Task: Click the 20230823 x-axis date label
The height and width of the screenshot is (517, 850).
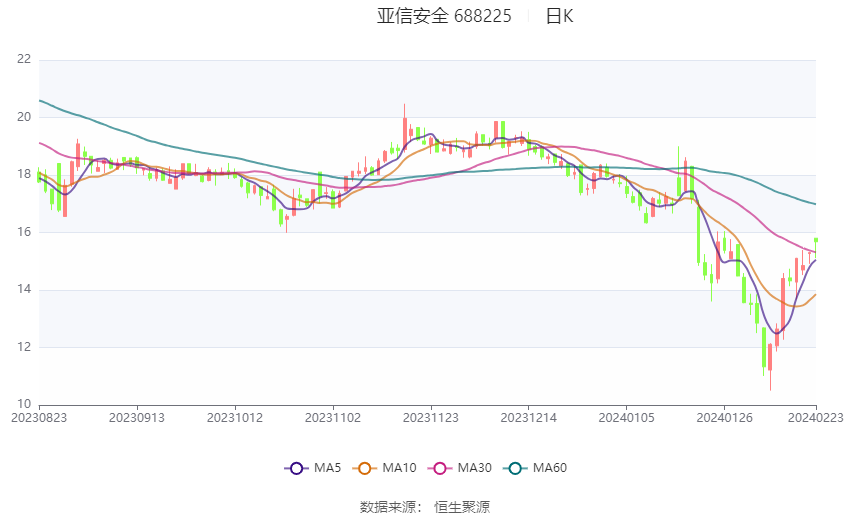Action: click(x=39, y=418)
